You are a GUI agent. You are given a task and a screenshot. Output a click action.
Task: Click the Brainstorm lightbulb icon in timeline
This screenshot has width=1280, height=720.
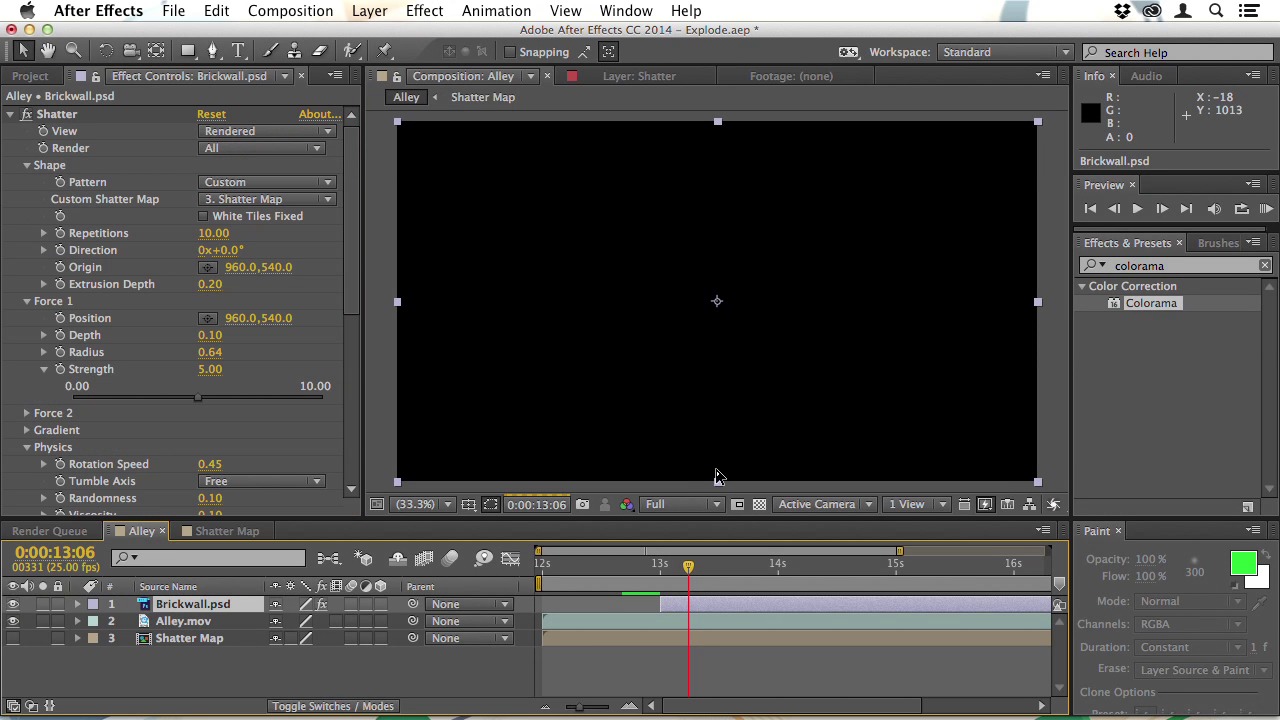(484, 559)
